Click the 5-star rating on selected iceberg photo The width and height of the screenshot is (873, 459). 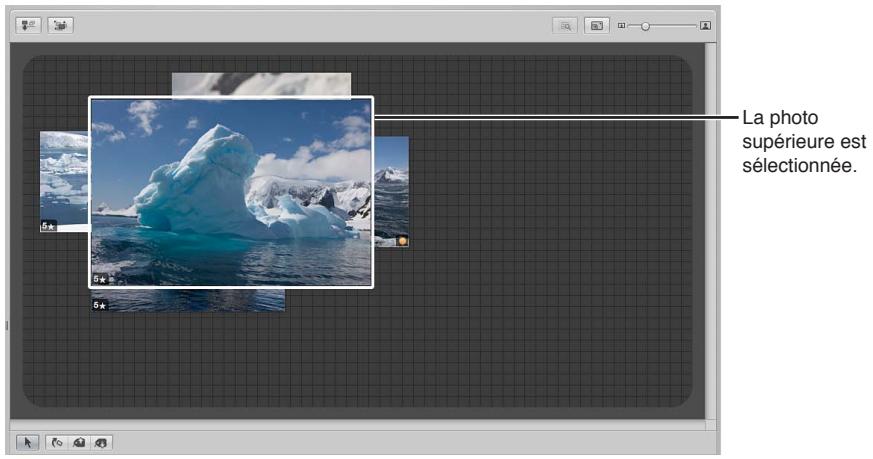click(x=100, y=279)
